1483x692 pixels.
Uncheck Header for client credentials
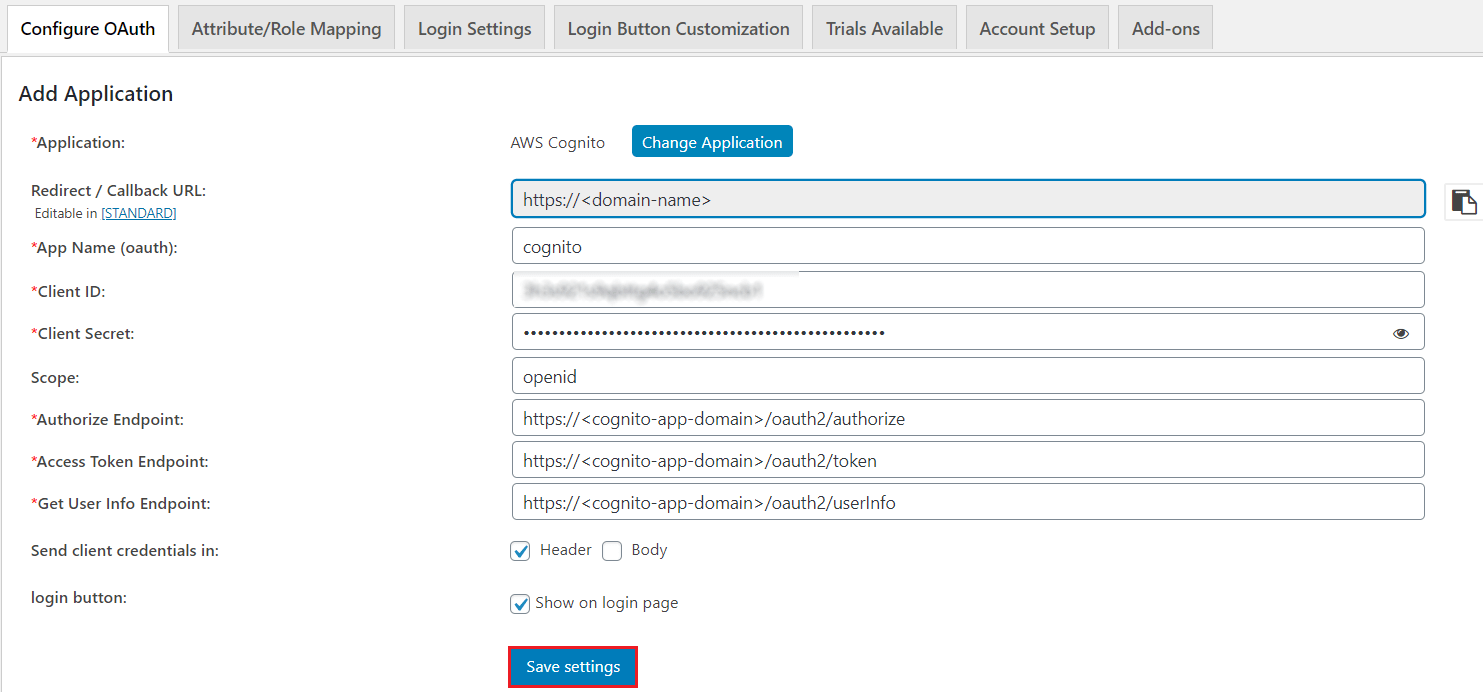(x=520, y=550)
